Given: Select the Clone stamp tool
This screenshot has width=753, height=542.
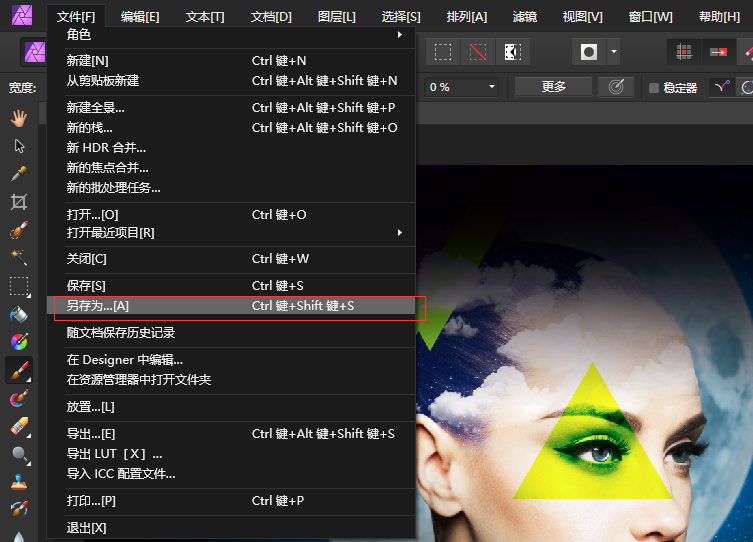Looking at the screenshot, I should 19,482.
